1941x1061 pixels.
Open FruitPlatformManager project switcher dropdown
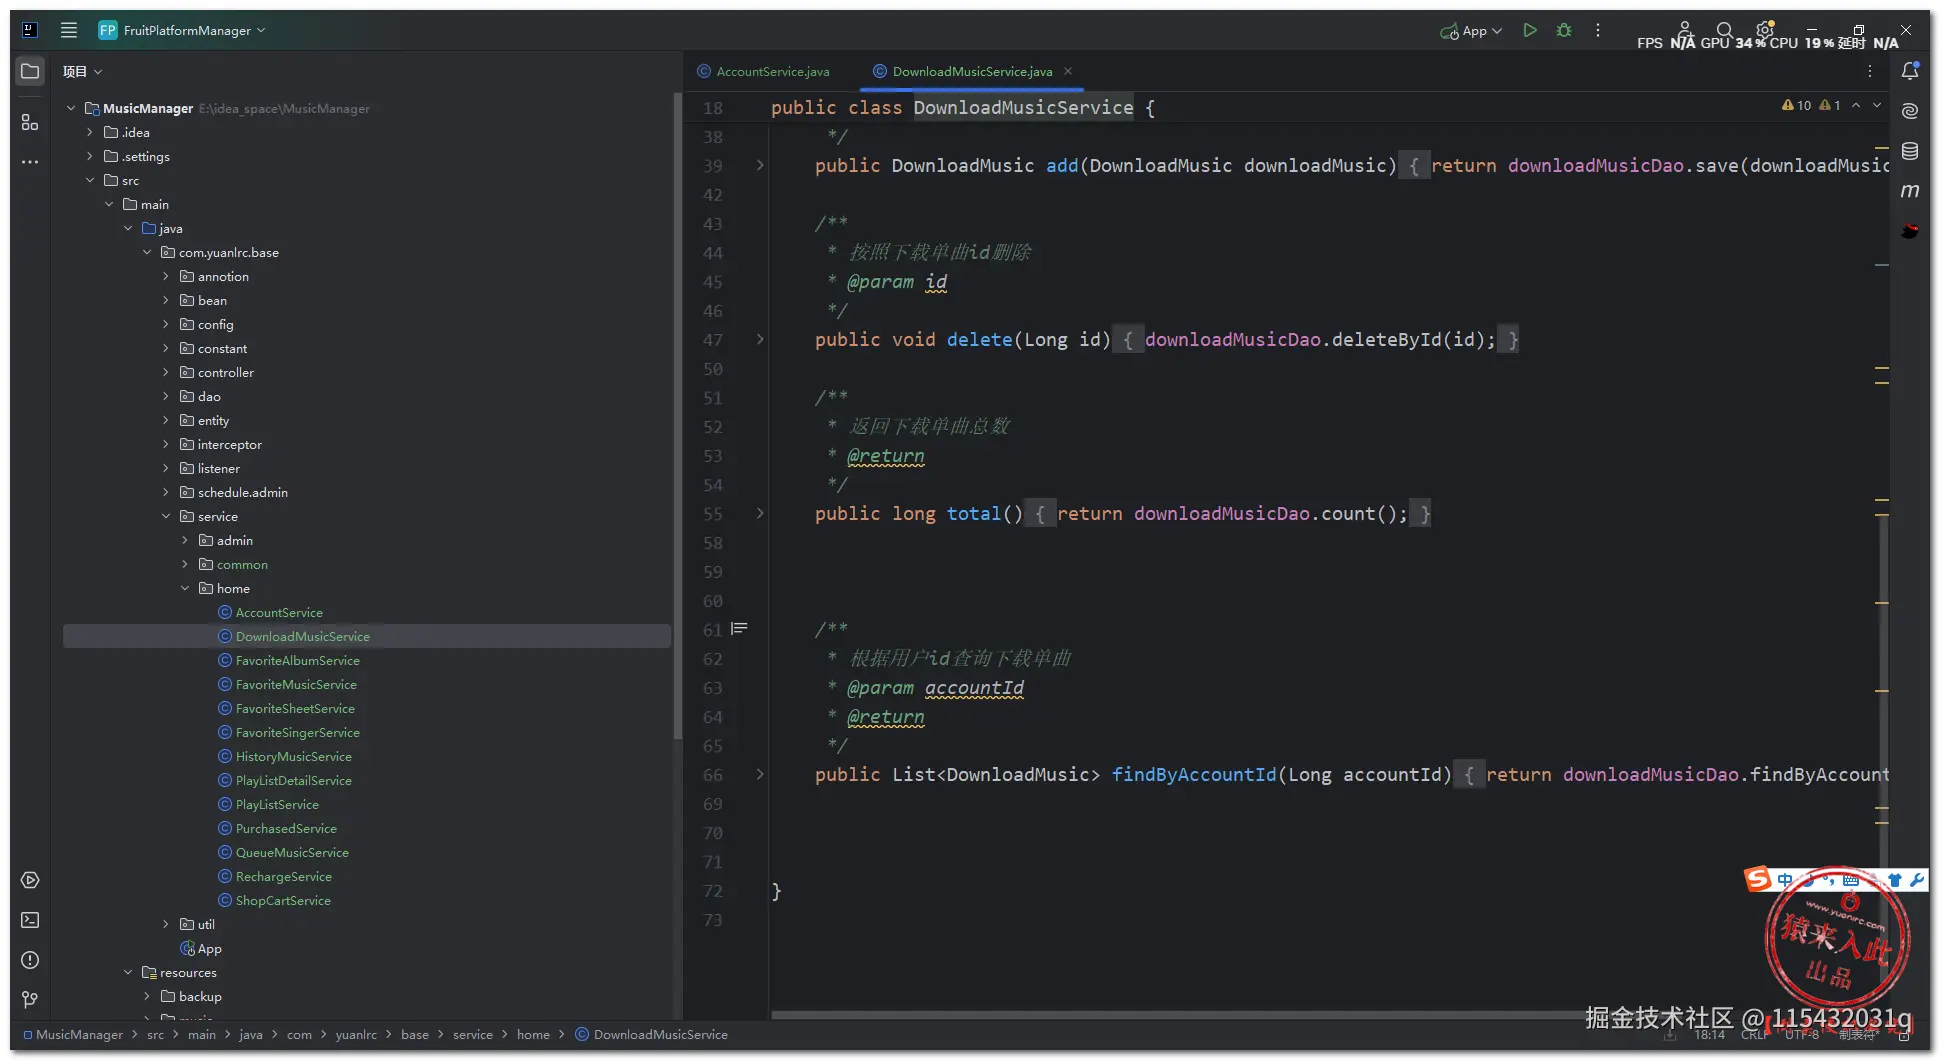click(182, 30)
